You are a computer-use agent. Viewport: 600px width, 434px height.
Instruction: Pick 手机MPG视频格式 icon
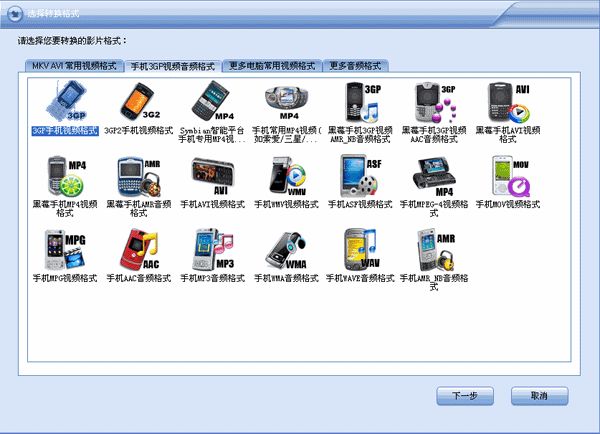click(x=64, y=250)
